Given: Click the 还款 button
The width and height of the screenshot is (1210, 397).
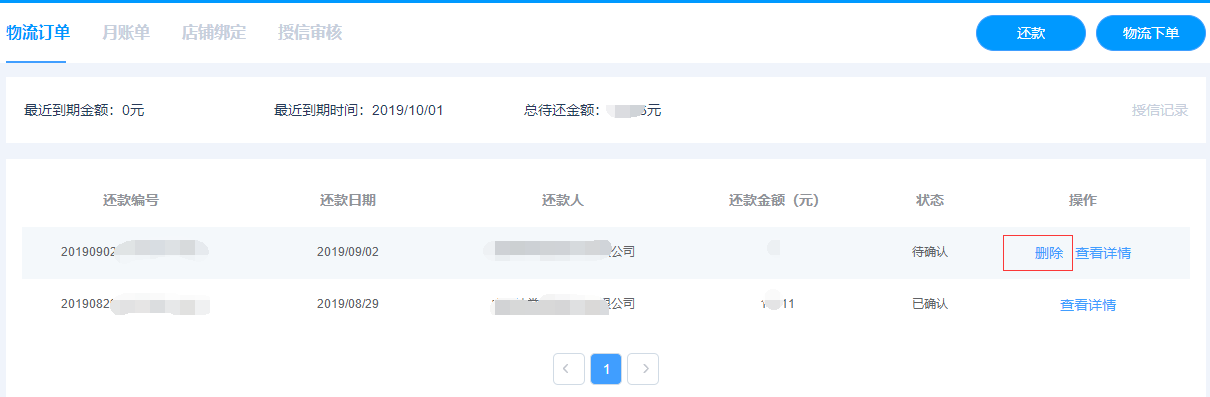Looking at the screenshot, I should coord(1031,33).
